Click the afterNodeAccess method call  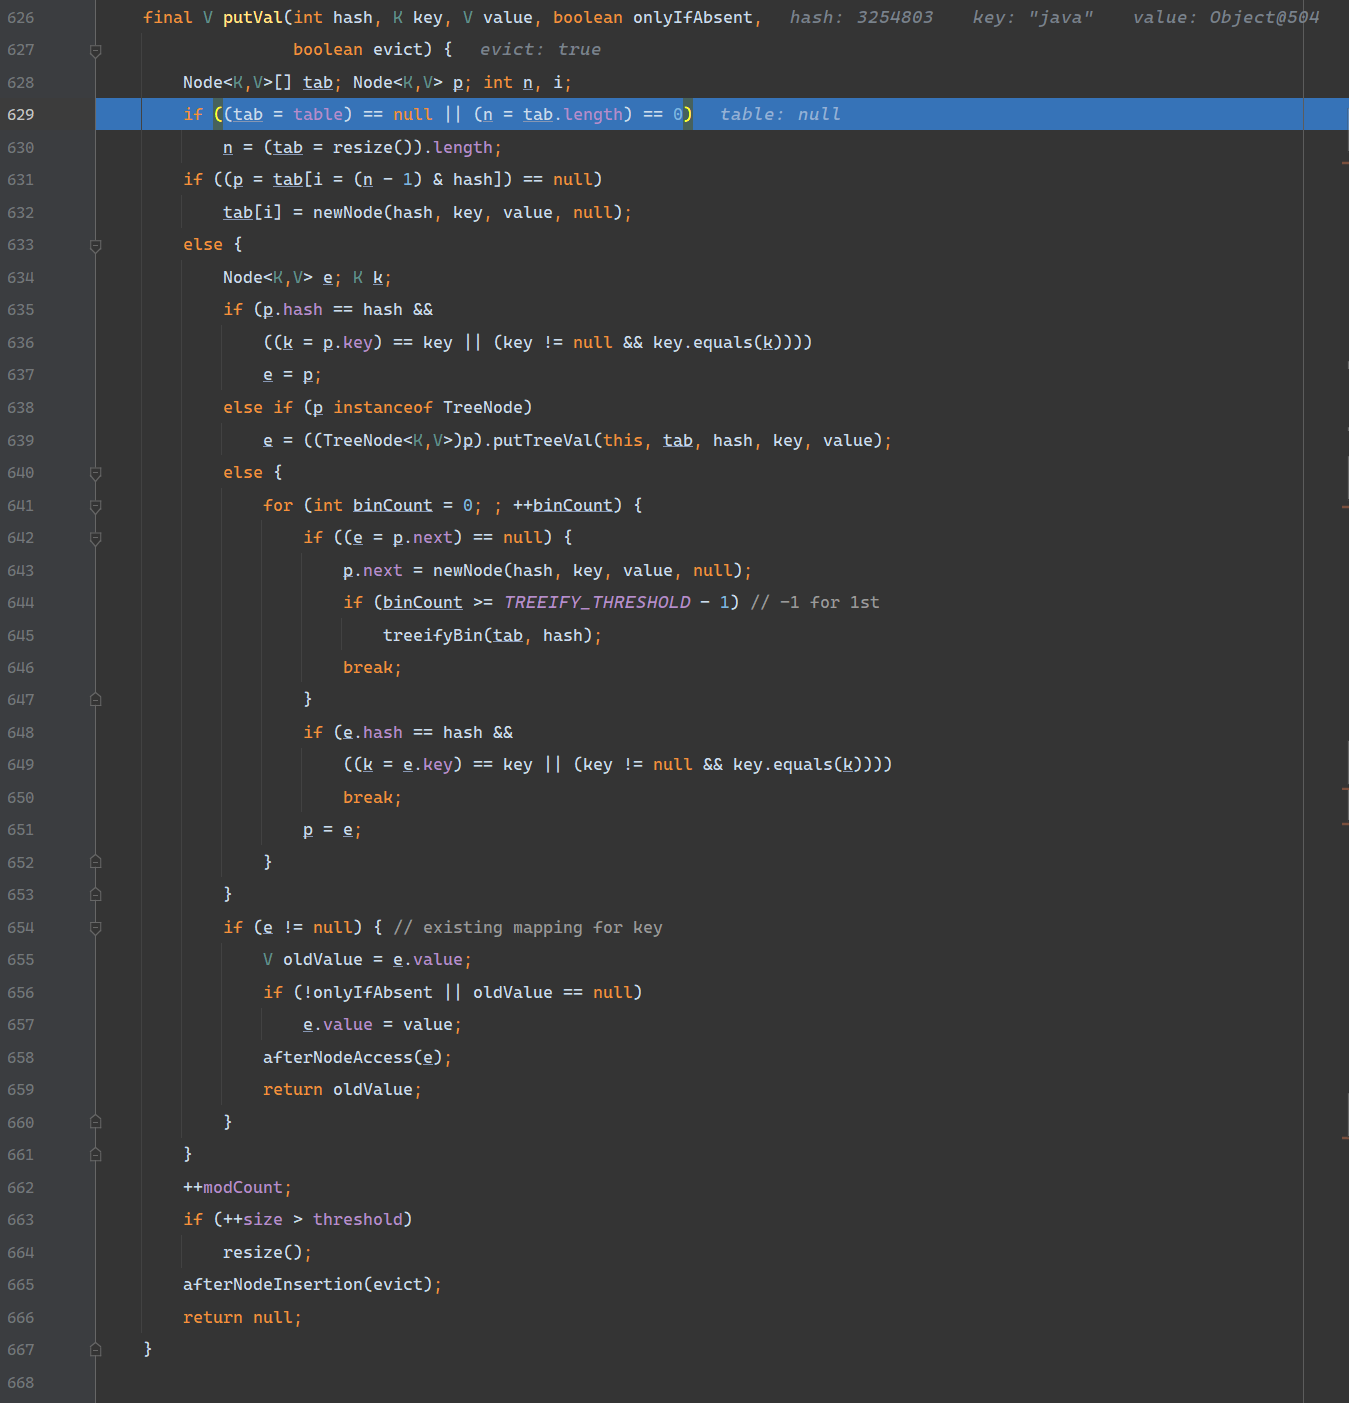(338, 1058)
